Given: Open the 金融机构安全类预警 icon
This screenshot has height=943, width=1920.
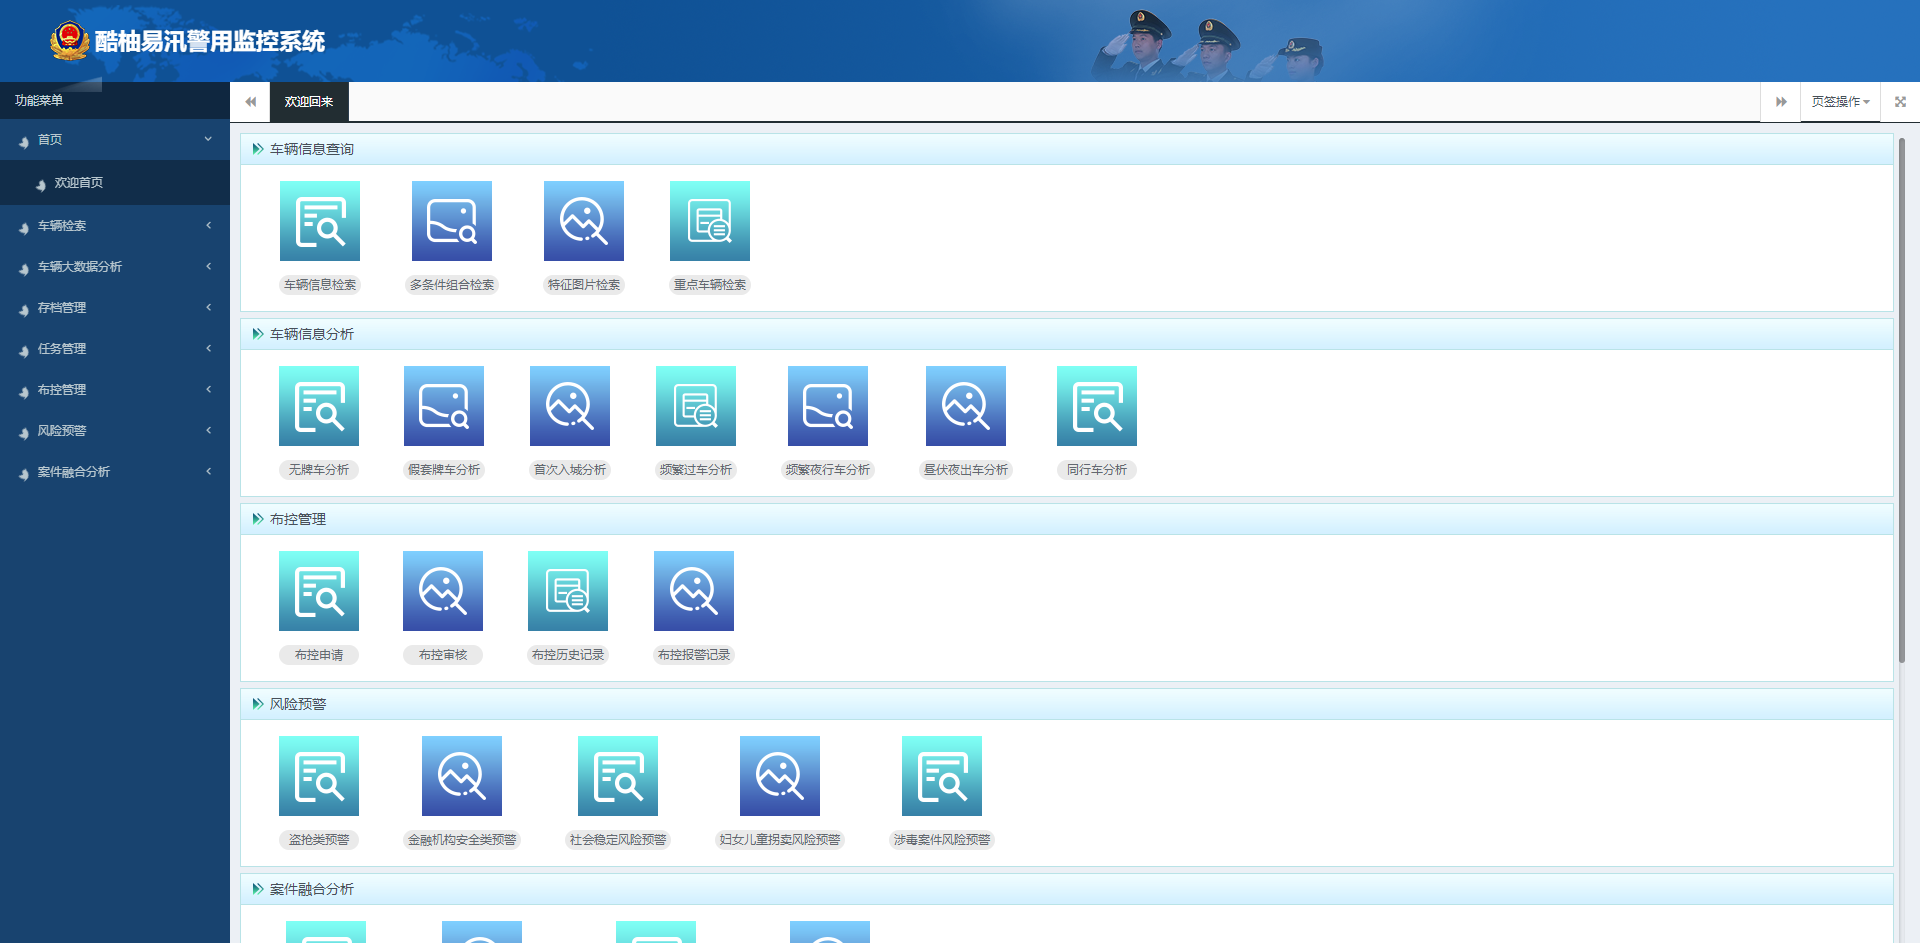Looking at the screenshot, I should click(x=462, y=776).
